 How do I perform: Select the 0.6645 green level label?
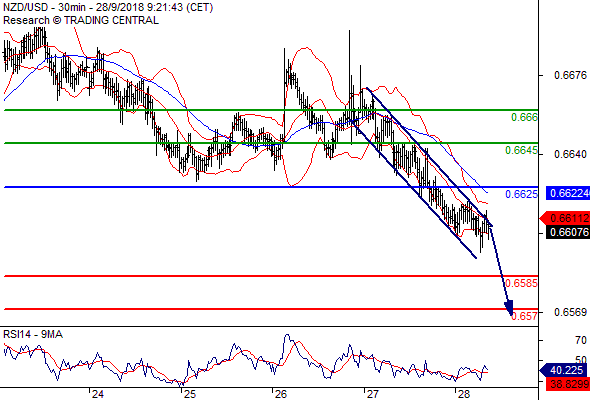[x=521, y=151]
